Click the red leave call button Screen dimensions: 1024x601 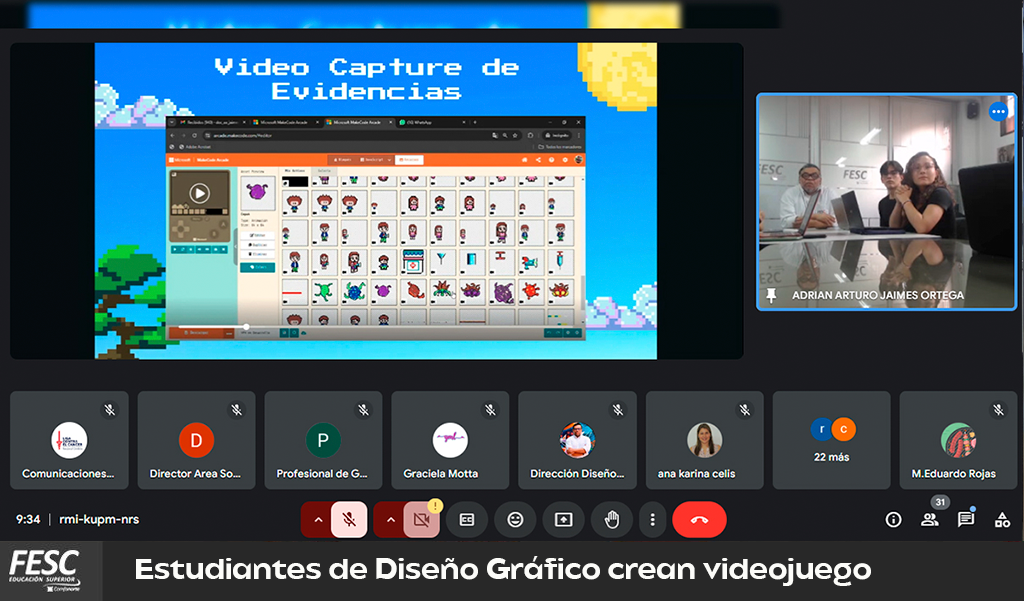(x=699, y=520)
